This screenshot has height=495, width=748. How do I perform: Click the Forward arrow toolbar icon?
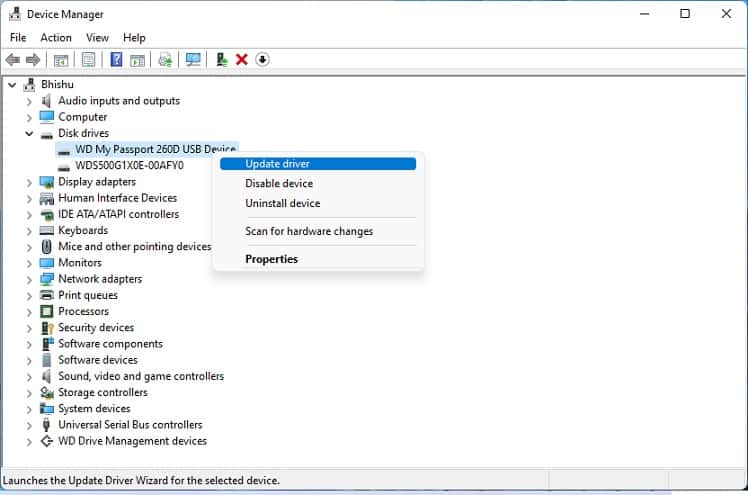33,60
